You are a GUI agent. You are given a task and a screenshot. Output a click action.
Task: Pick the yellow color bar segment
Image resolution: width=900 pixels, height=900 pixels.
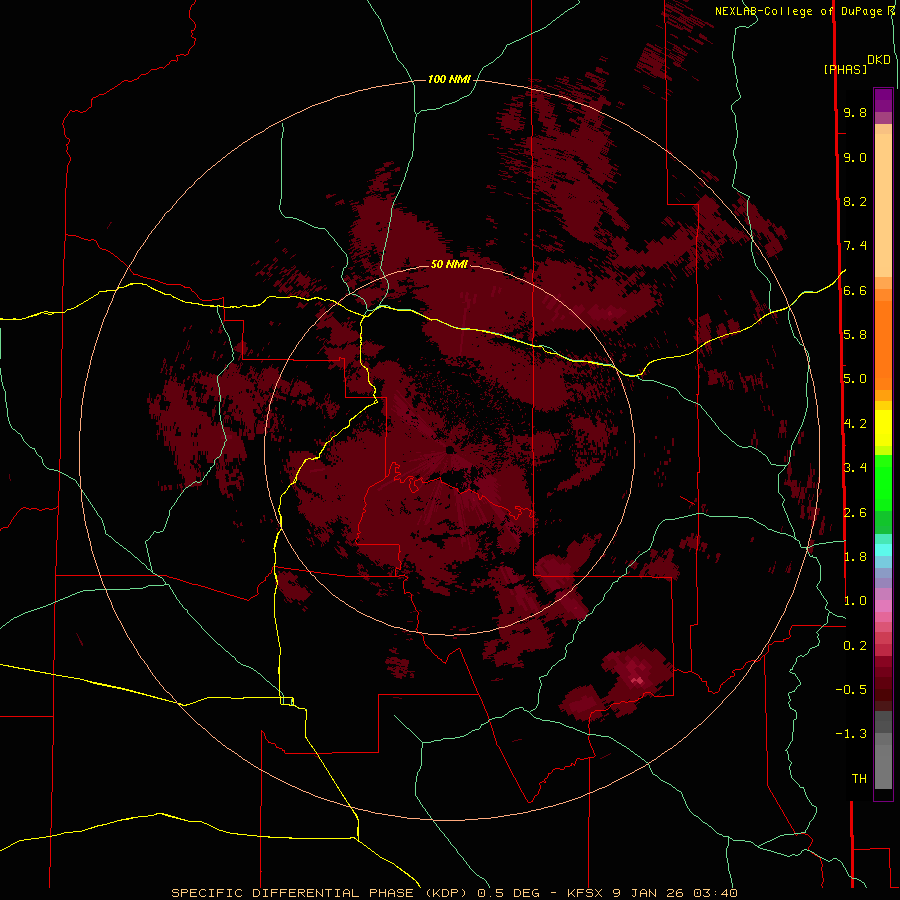coord(883,428)
